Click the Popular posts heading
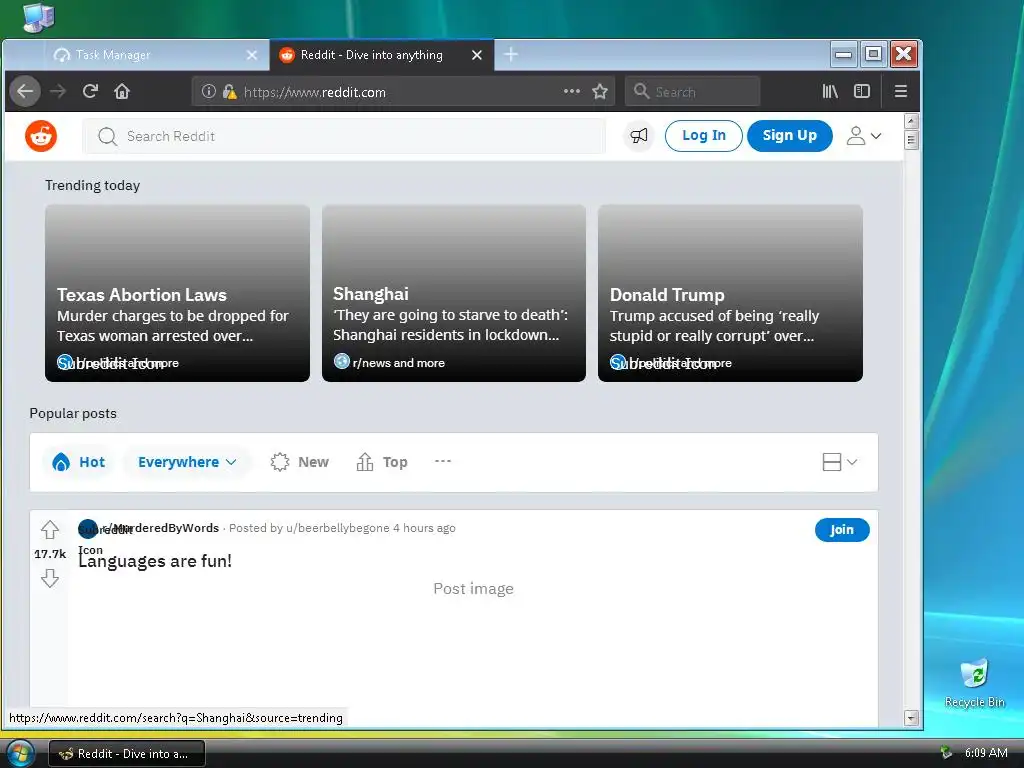1024x768 pixels. coord(73,413)
